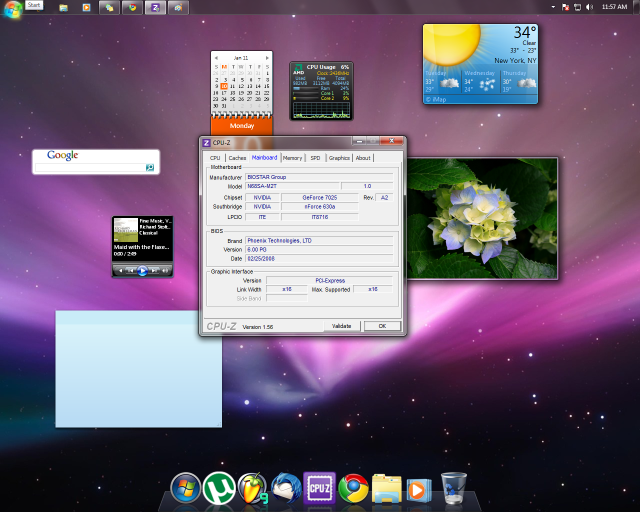Launch Google Chrome from the dock
The height and width of the screenshot is (512, 640).
353,488
